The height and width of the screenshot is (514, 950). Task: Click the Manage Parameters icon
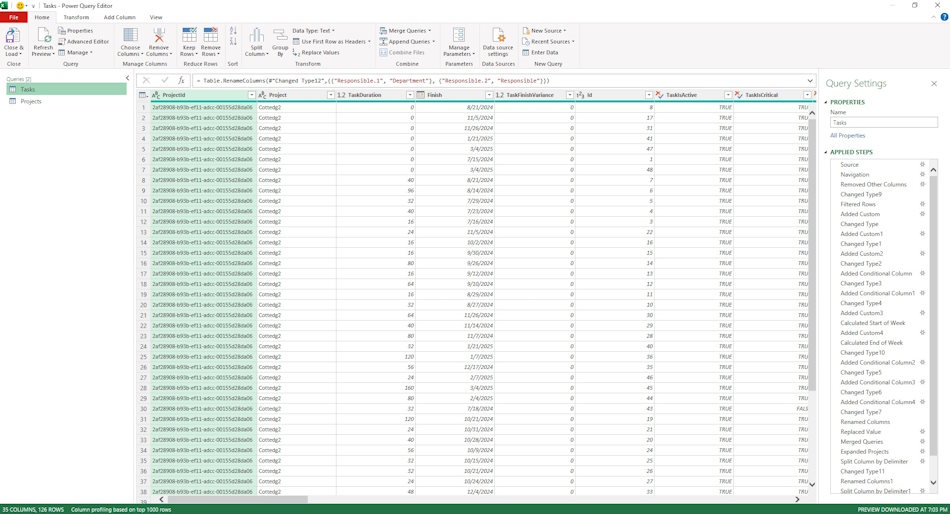[x=459, y=35]
